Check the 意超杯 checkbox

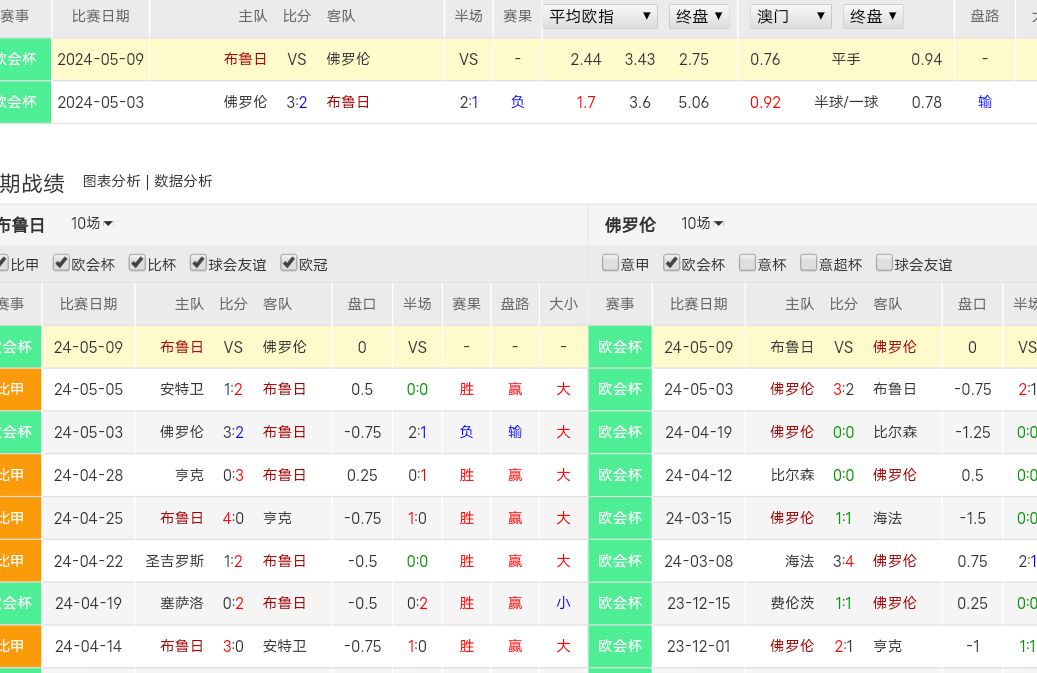coord(809,263)
